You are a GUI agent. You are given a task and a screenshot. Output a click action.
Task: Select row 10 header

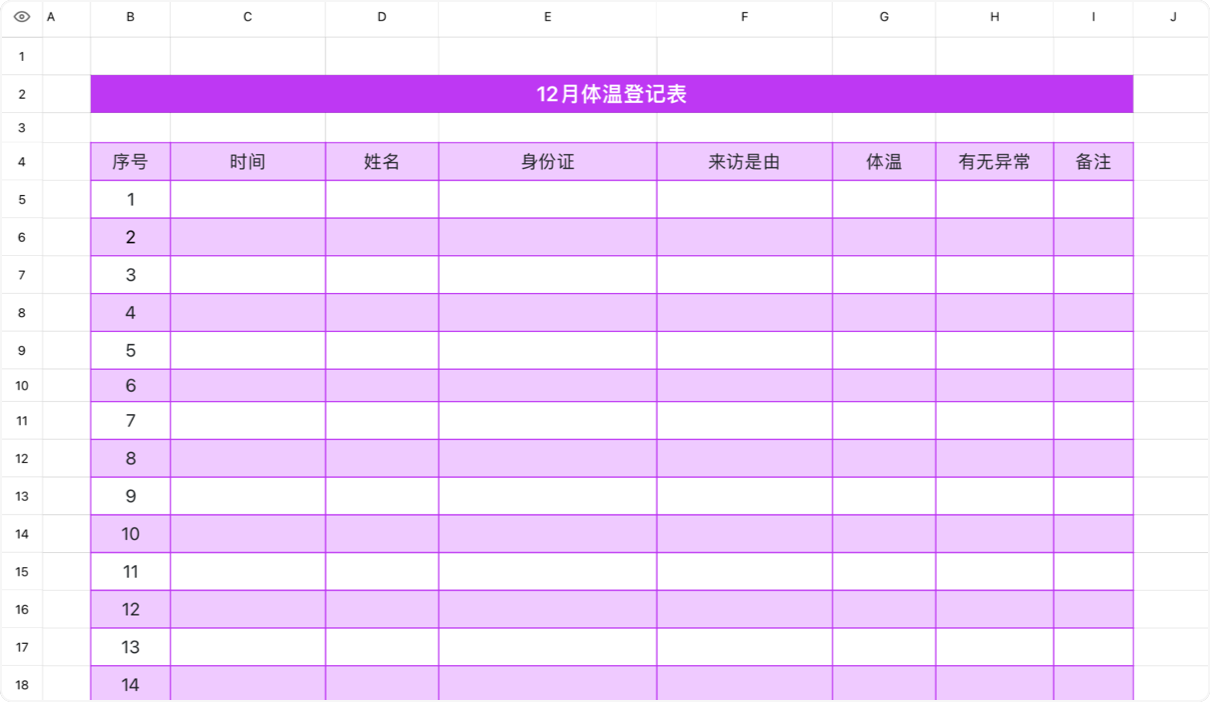point(22,386)
